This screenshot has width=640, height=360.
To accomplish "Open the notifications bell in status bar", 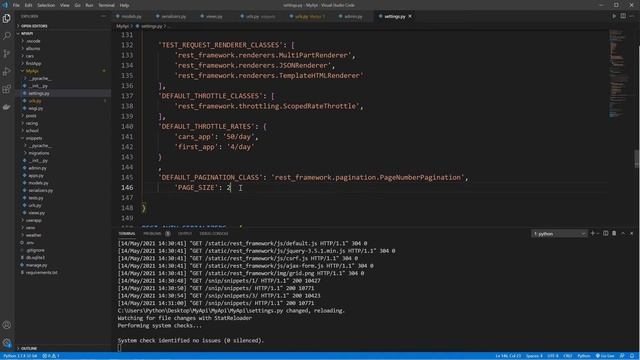I will 631,356.
